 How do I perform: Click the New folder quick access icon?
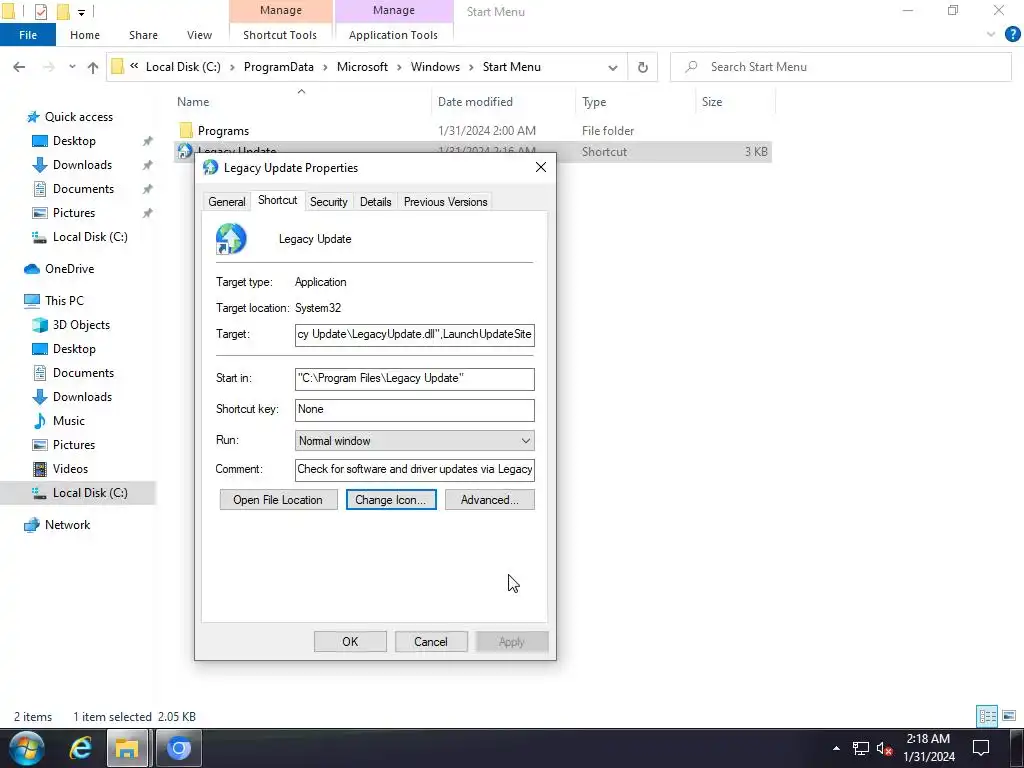click(x=63, y=12)
